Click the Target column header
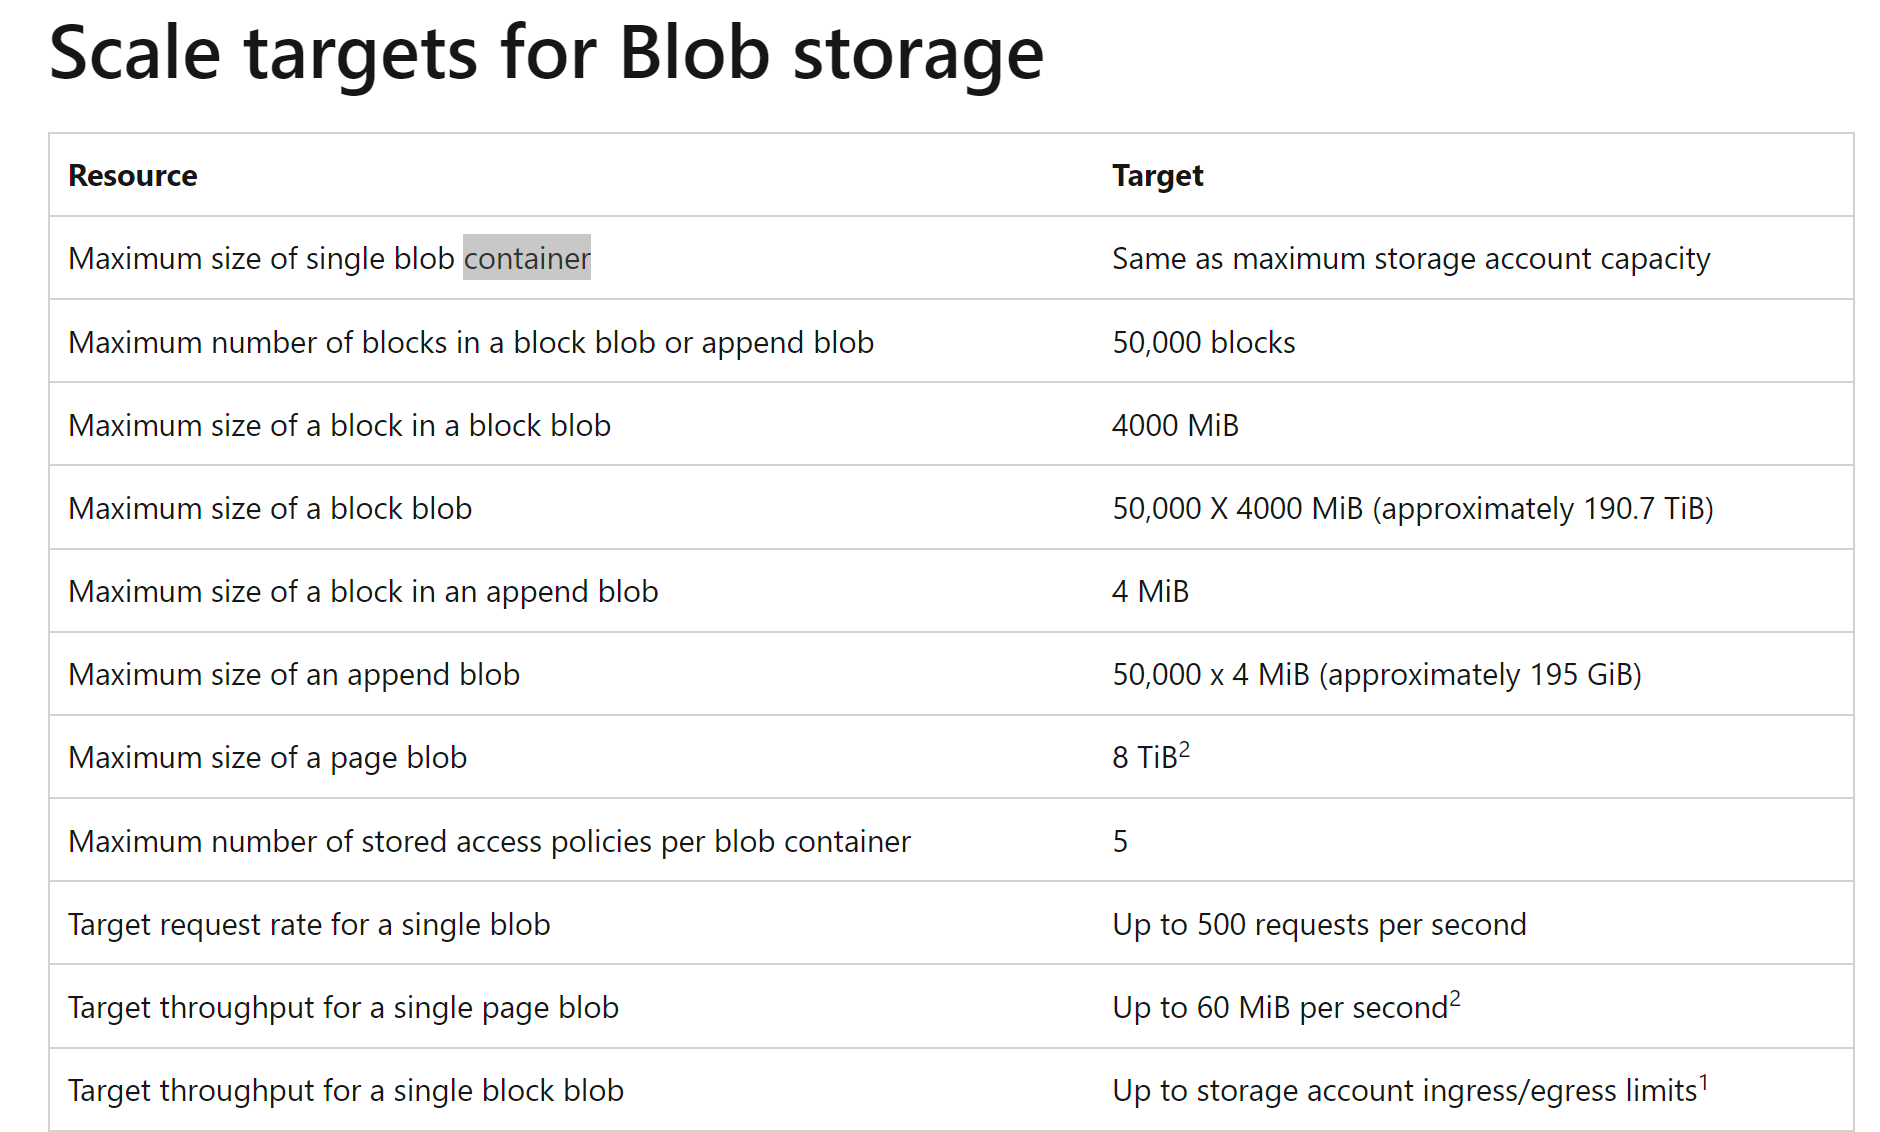The image size is (1880, 1132). pos(1157,175)
